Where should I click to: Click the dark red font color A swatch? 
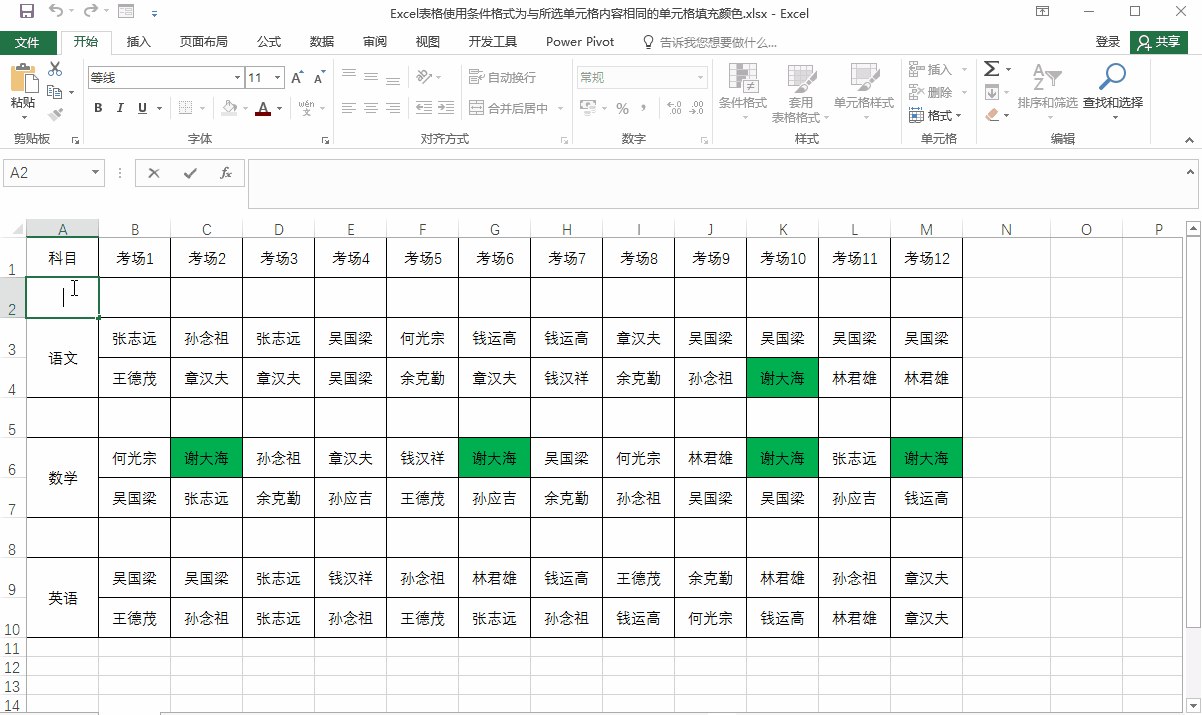pos(263,108)
